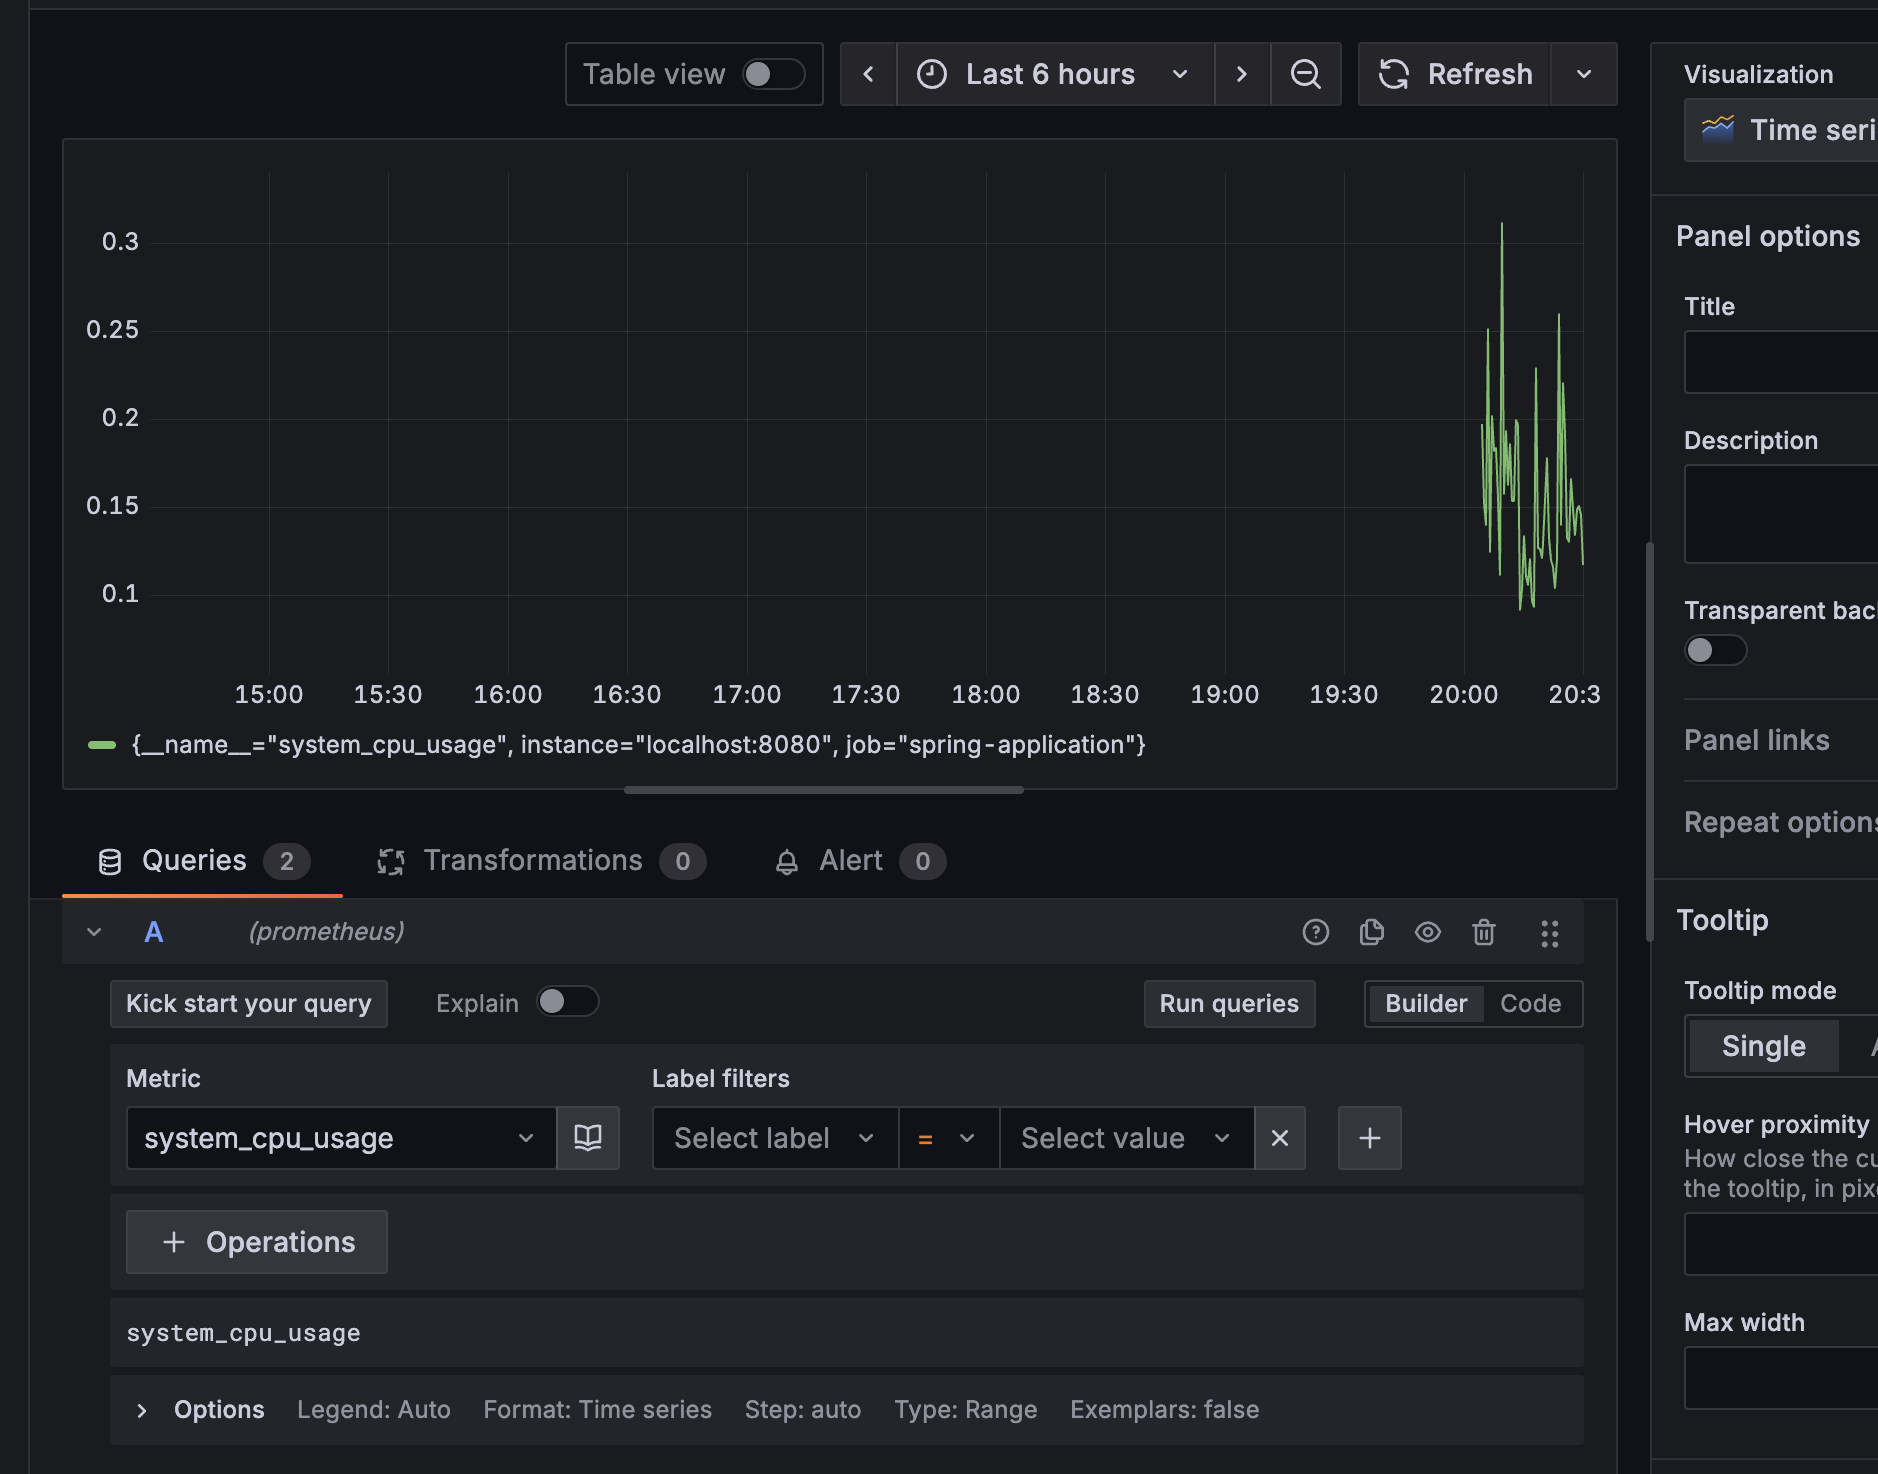Screen dimensions: 1878x1474
Task: Duplicate query A with copy icon
Action: click(1372, 932)
